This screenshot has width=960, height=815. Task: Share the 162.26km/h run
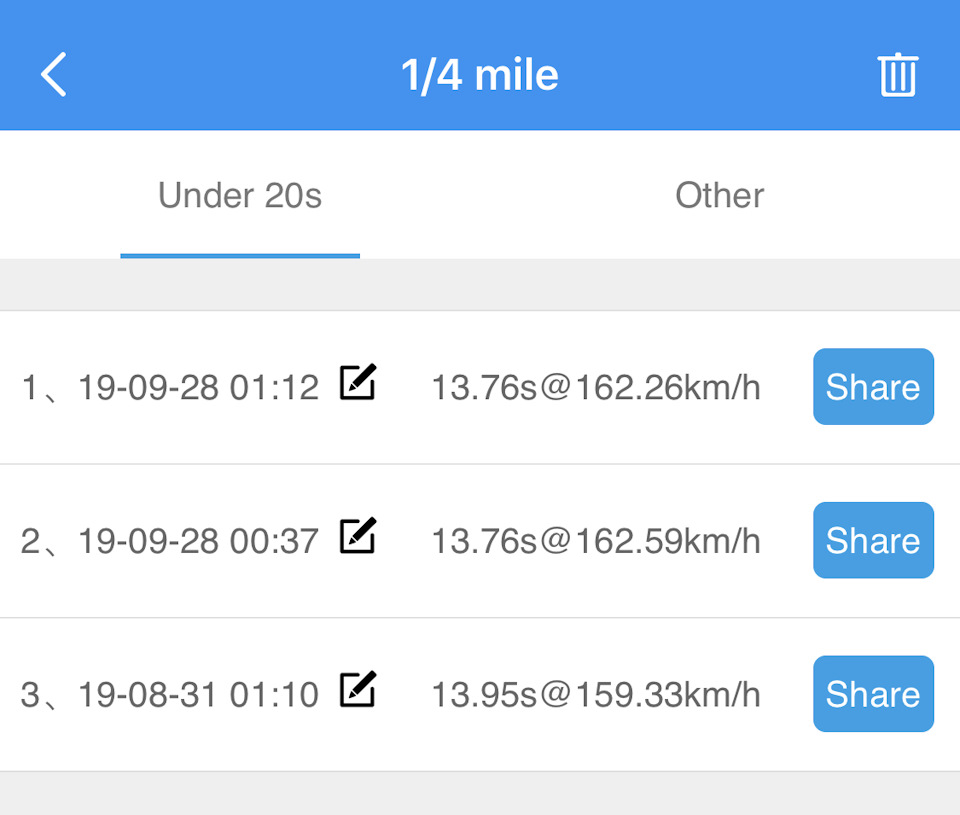pos(873,387)
